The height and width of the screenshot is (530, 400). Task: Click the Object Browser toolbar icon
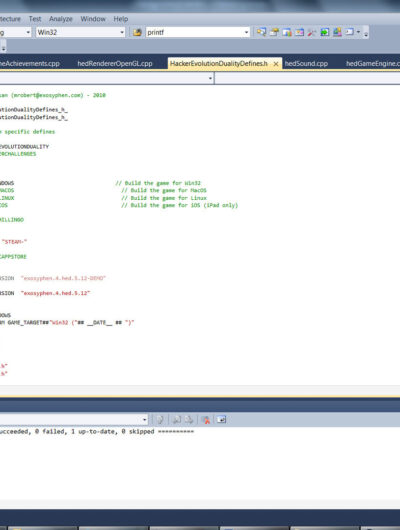tap(287, 32)
